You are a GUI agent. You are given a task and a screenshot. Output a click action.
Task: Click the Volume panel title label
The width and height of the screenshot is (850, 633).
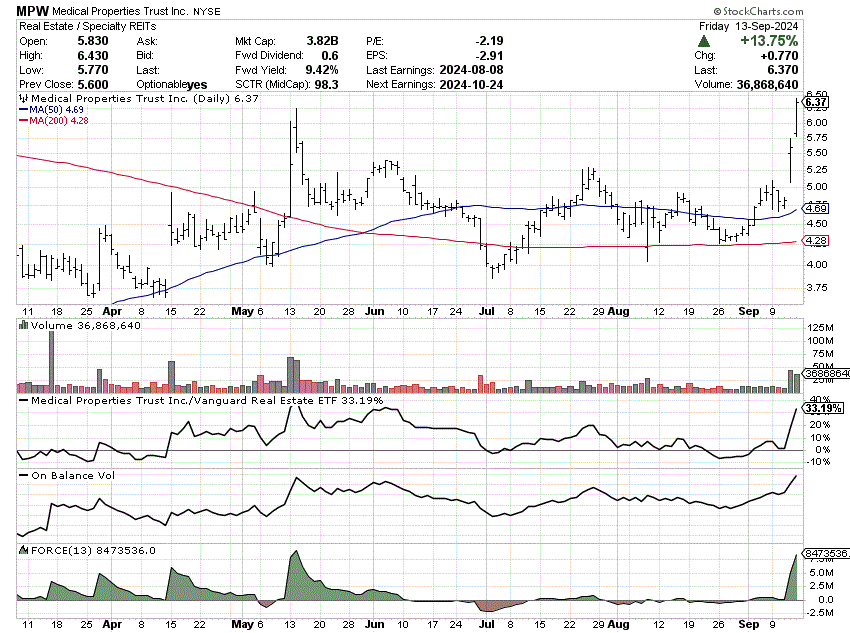tap(86, 325)
